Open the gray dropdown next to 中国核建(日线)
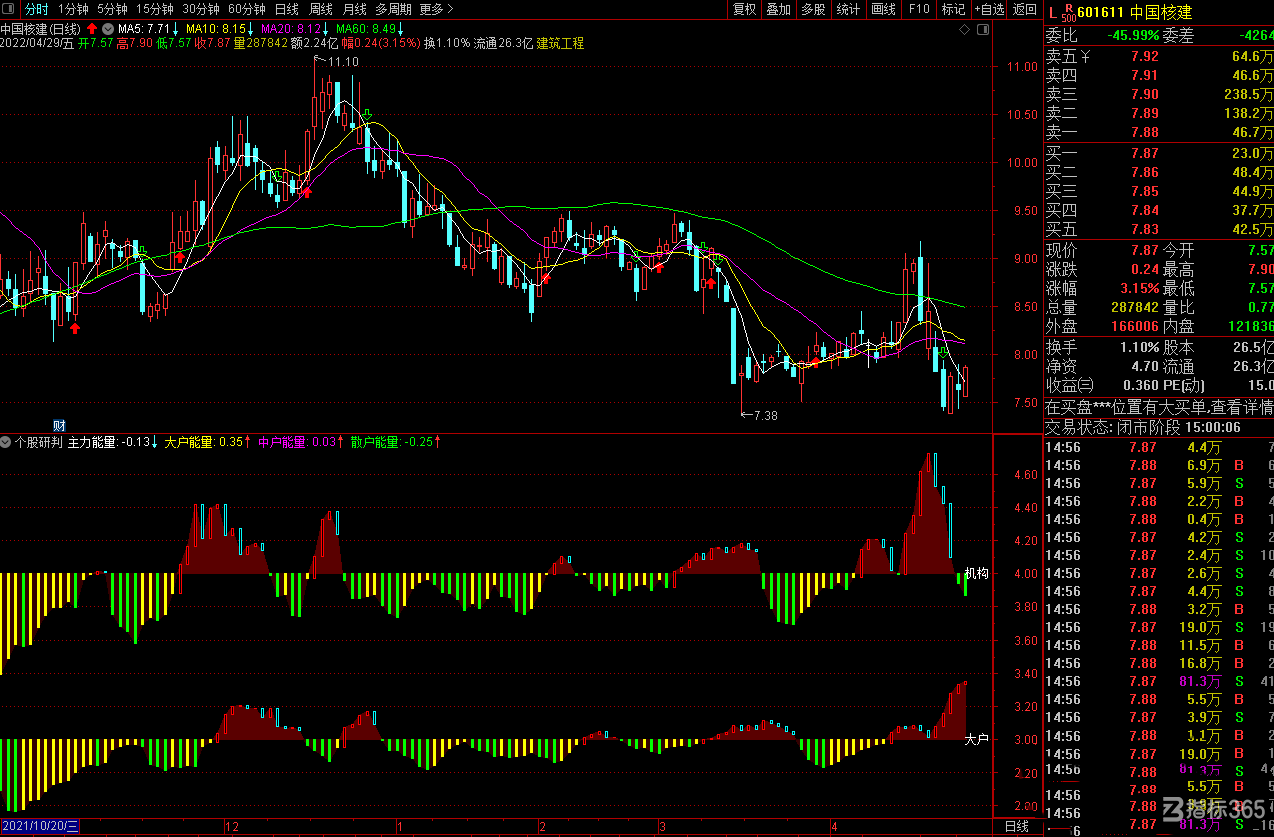The height and width of the screenshot is (837, 1274). click(x=107, y=29)
